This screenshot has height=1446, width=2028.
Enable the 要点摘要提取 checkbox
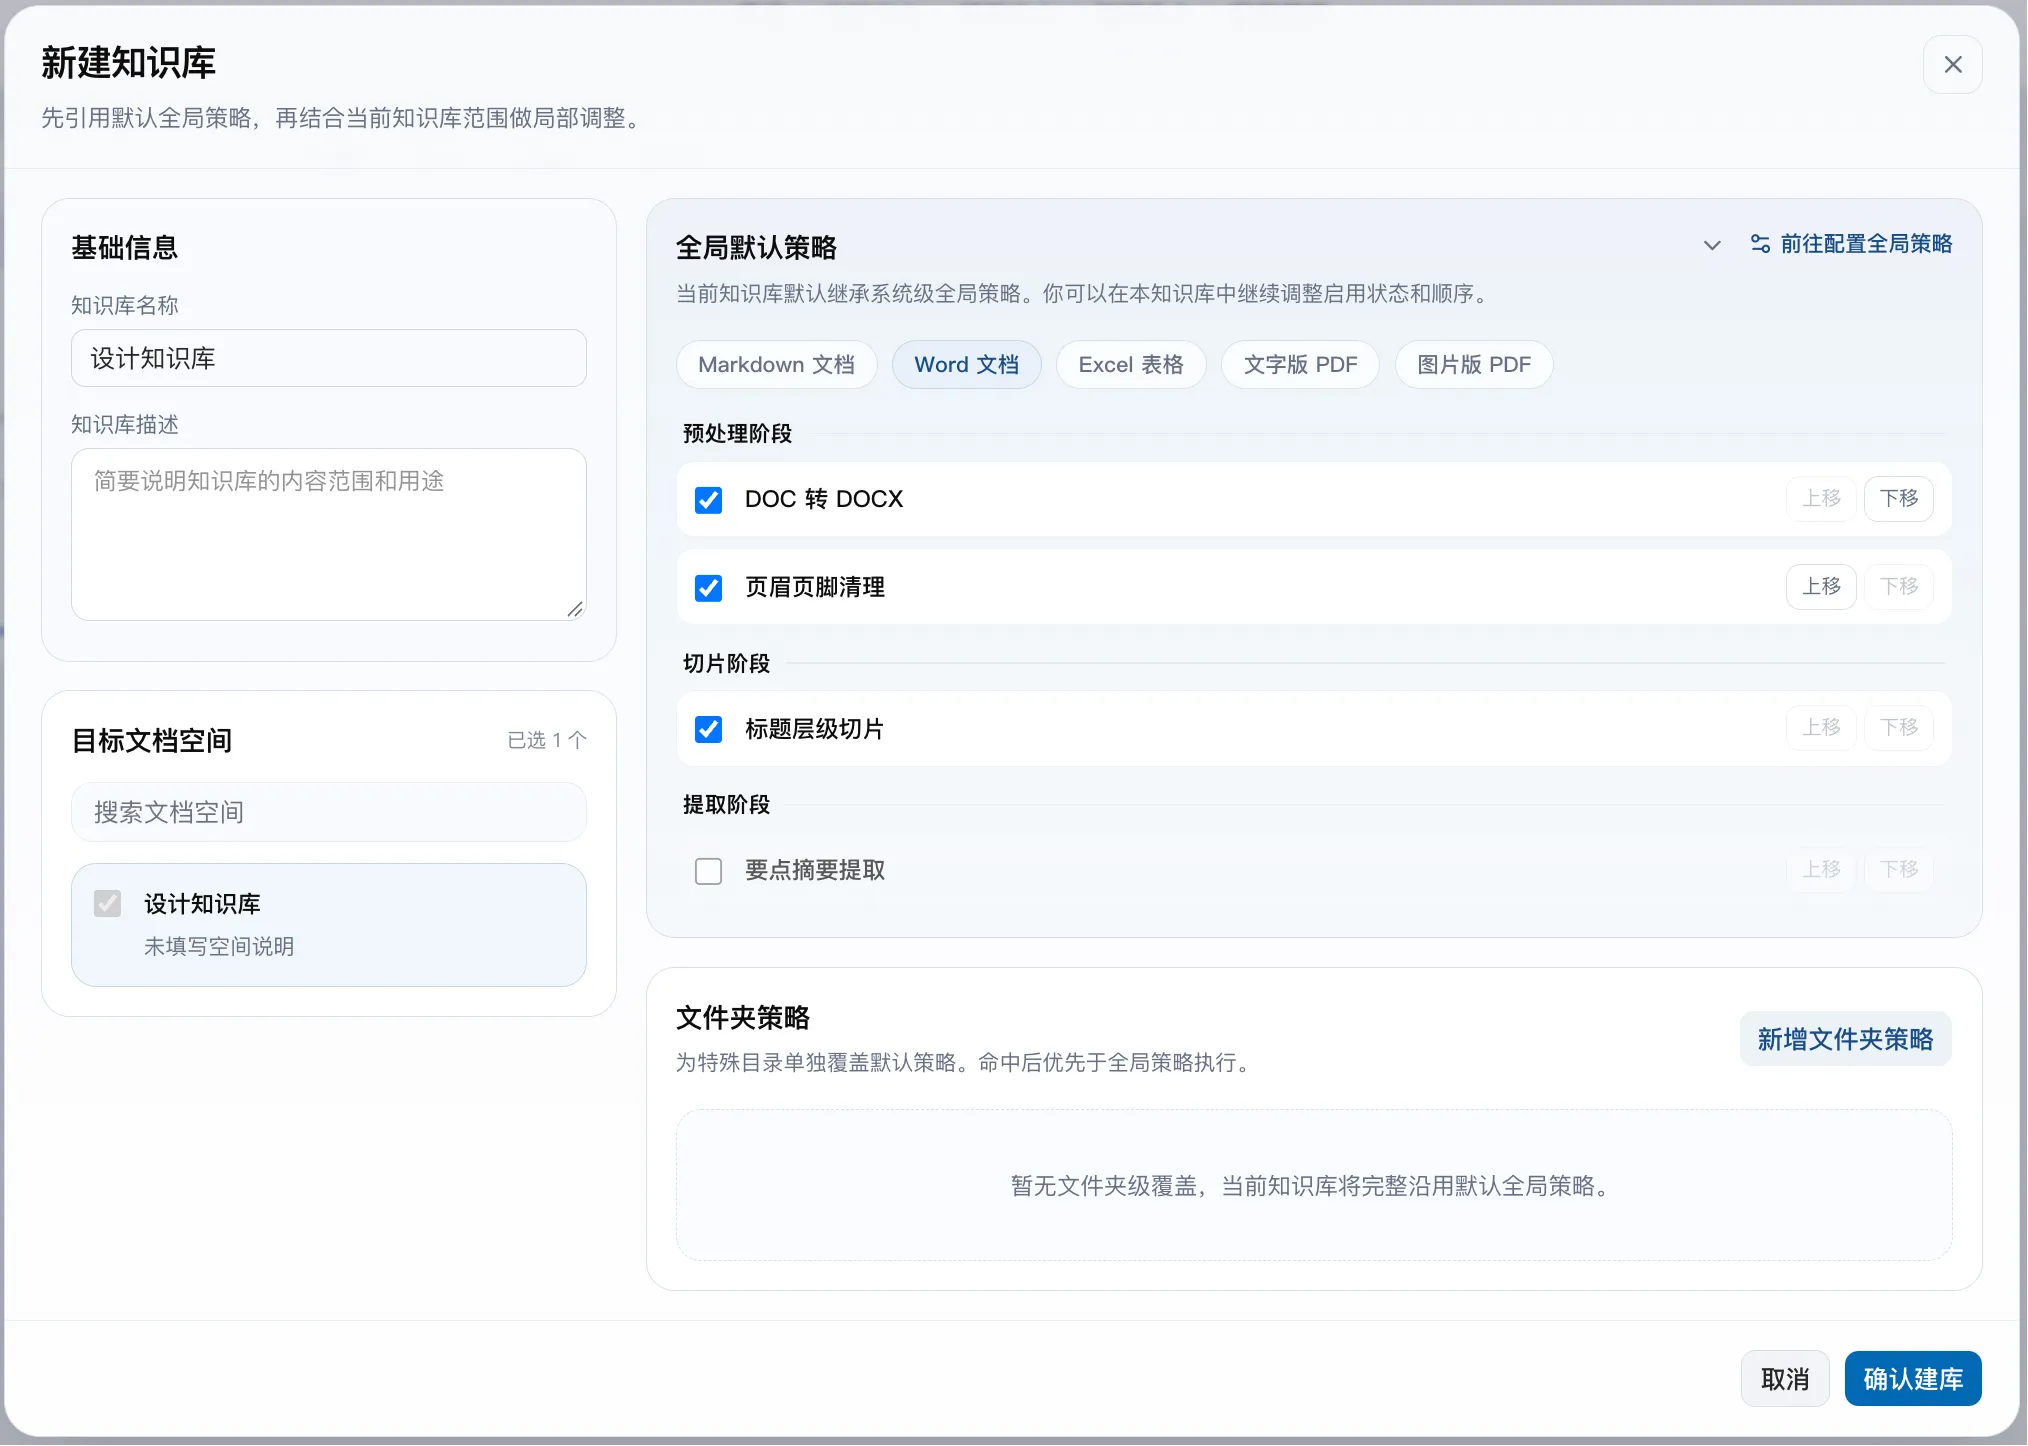[708, 871]
